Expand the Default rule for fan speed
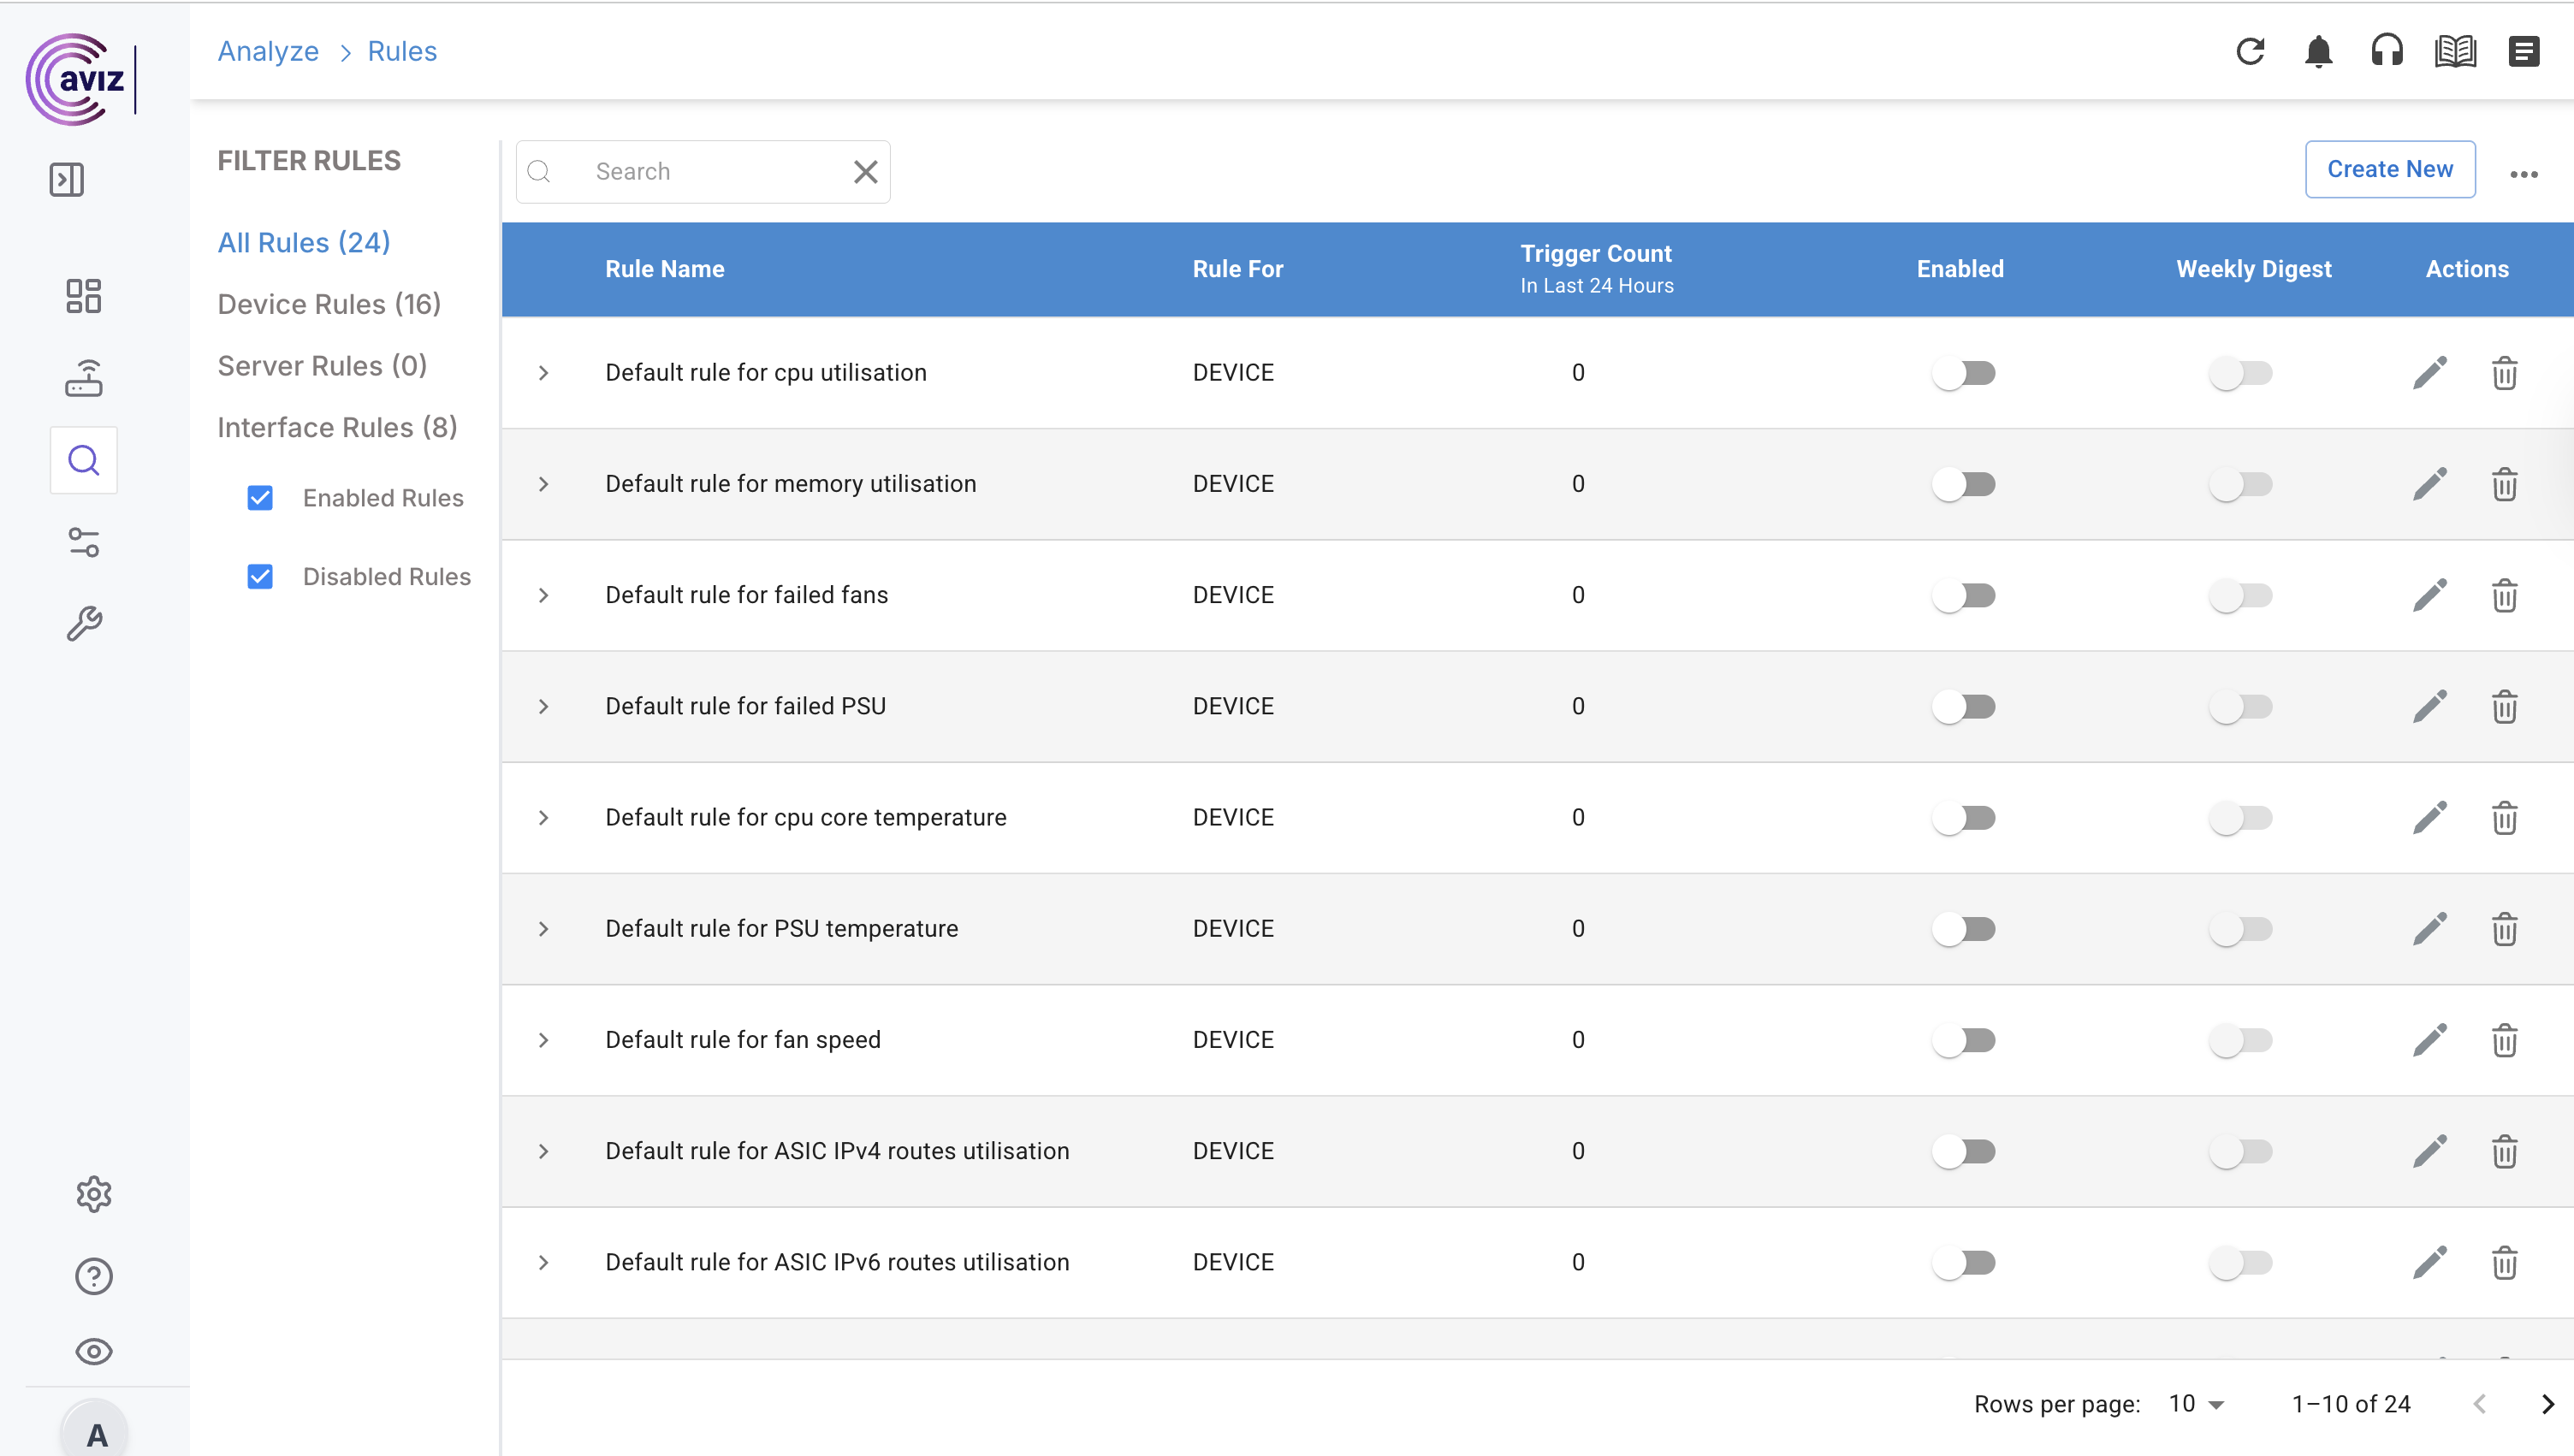This screenshot has height=1456, width=2574. pos(543,1040)
